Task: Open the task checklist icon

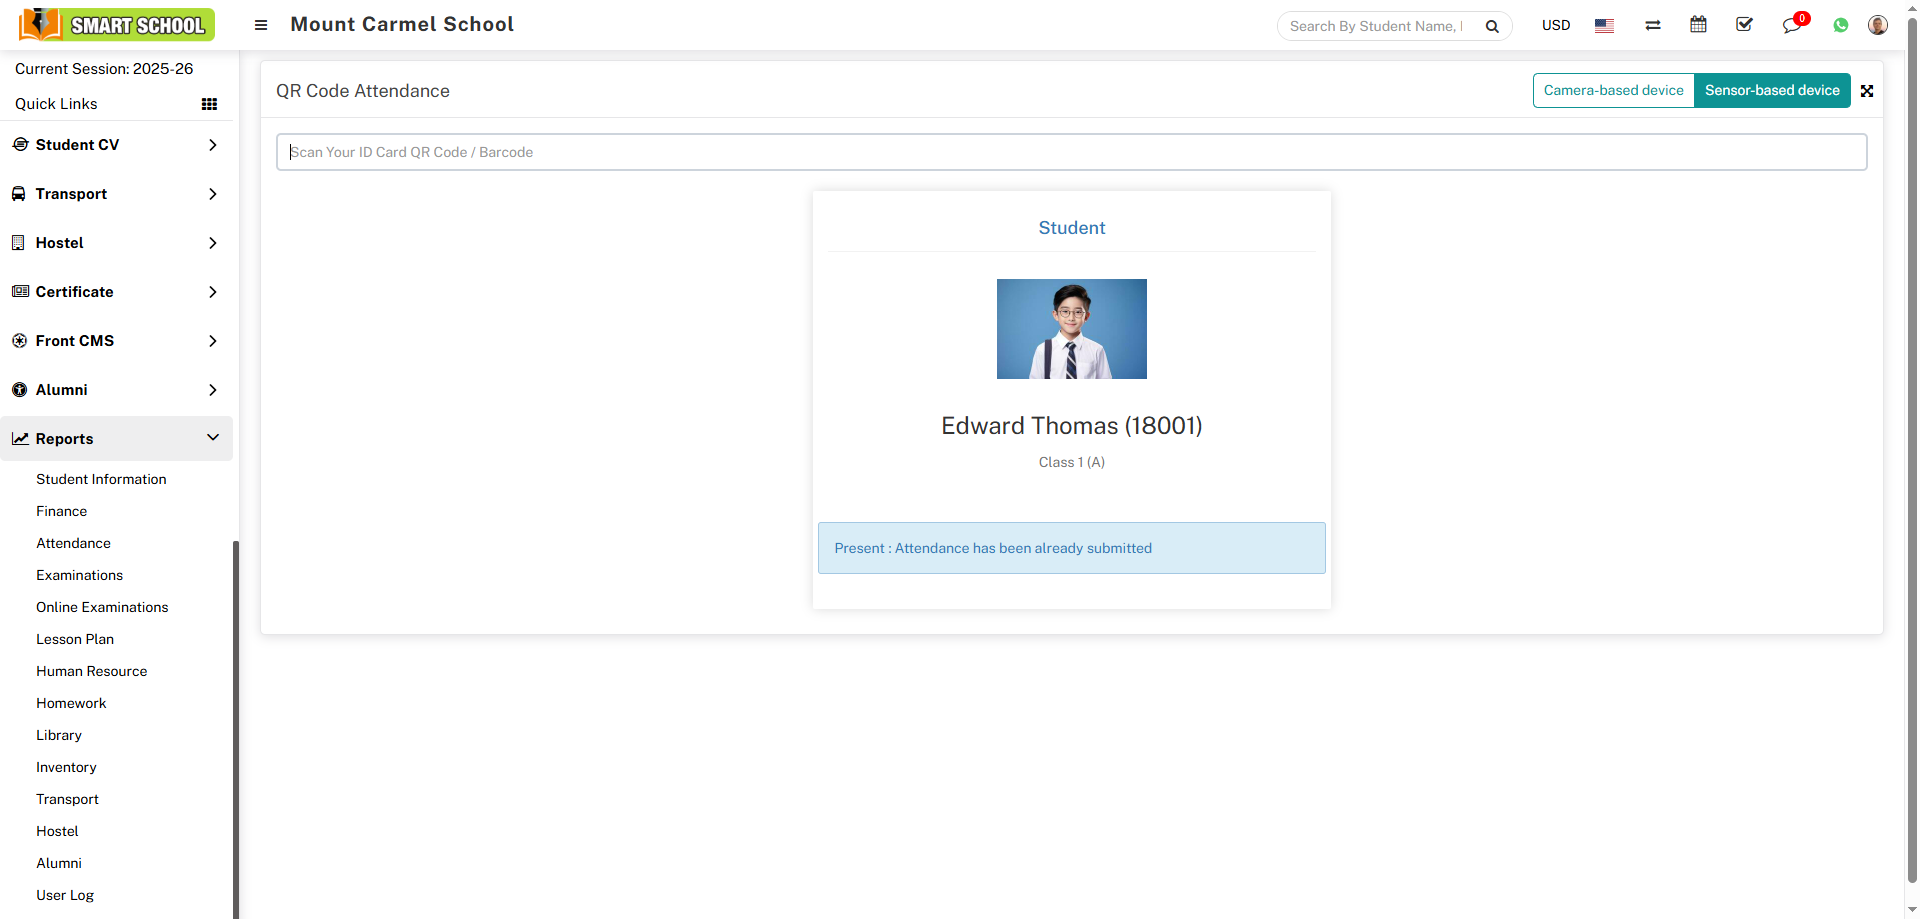Action: point(1744,24)
